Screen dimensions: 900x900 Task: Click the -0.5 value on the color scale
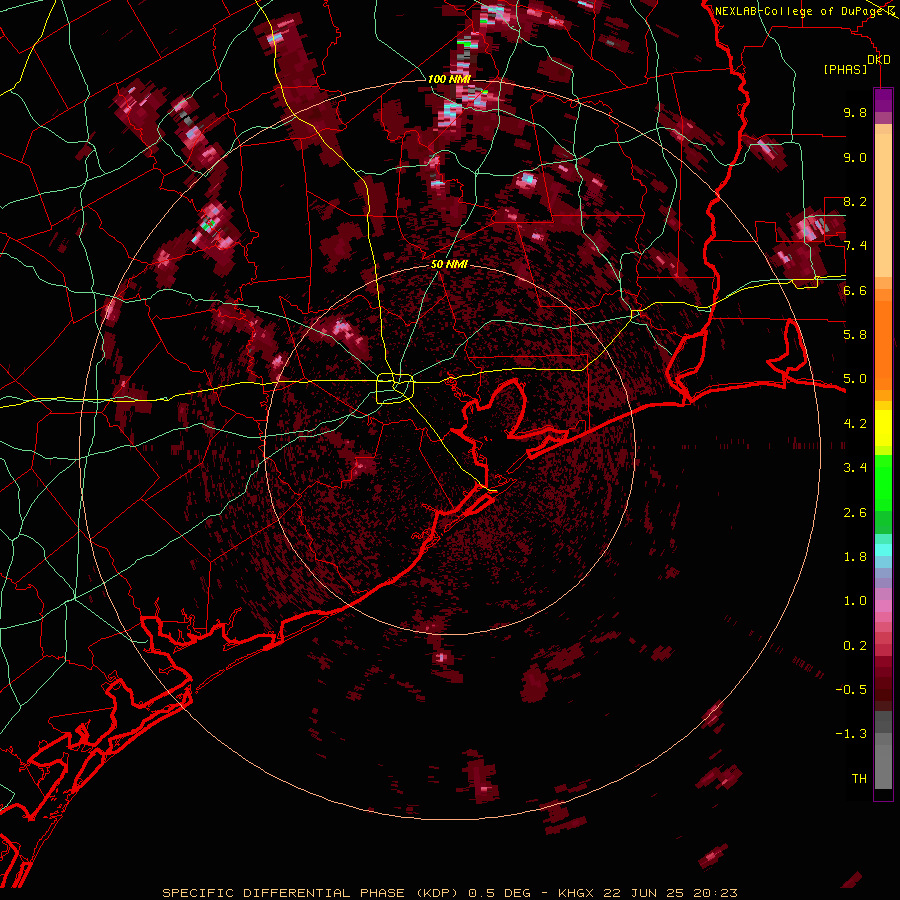click(x=851, y=690)
